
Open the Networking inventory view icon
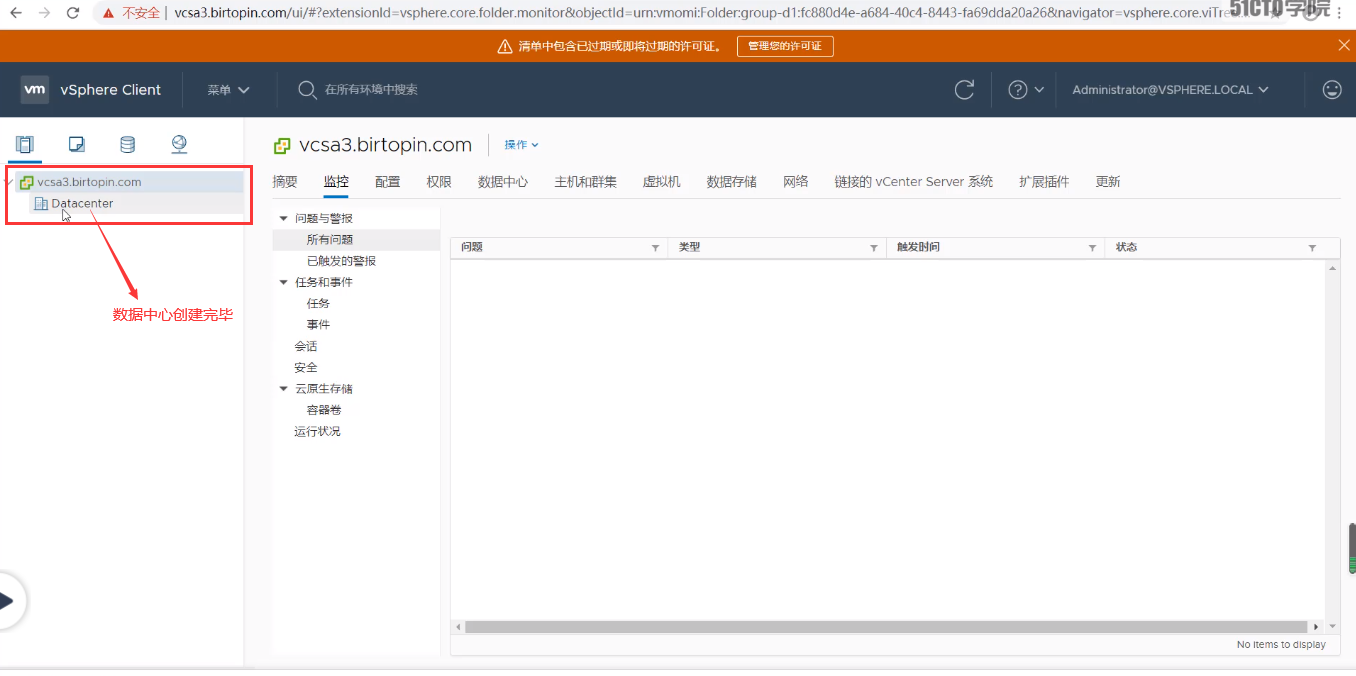point(179,145)
